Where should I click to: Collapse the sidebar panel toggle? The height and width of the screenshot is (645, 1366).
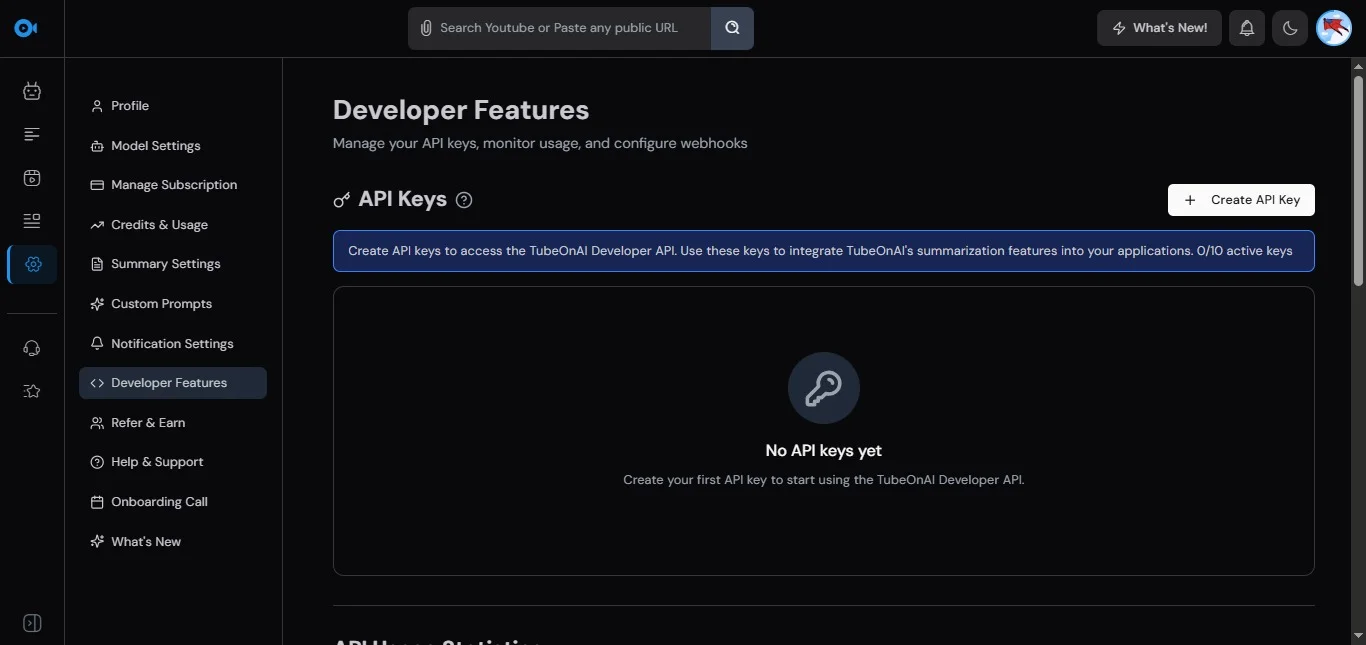(x=32, y=623)
